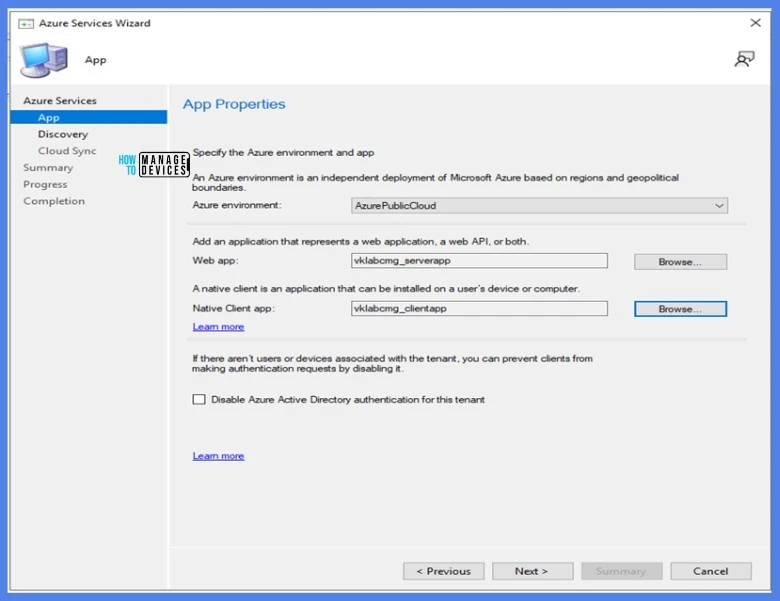Image resolution: width=780 pixels, height=601 pixels.
Task: Open Learn more link under Native Client app
Action: [218, 327]
